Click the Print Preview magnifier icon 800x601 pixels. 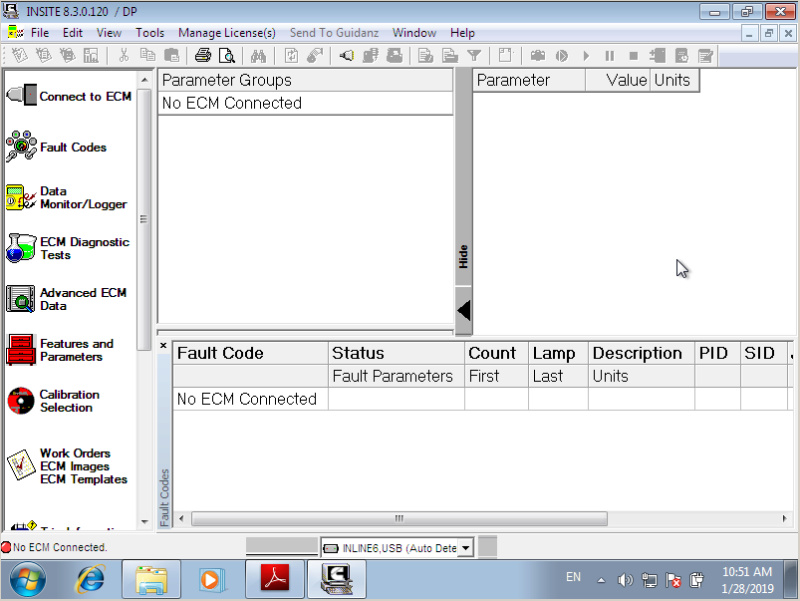click(x=226, y=55)
